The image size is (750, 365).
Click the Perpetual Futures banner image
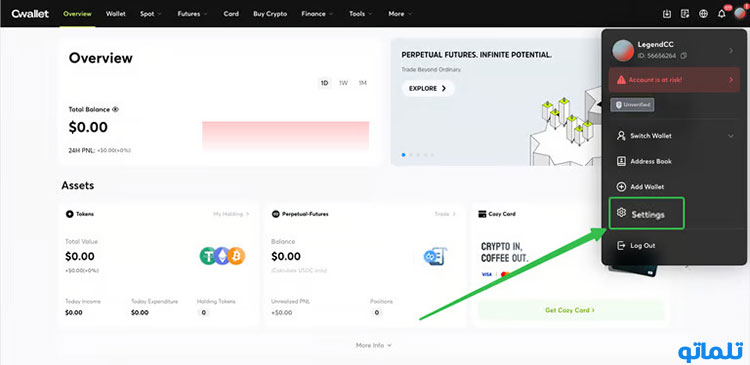[x=496, y=102]
